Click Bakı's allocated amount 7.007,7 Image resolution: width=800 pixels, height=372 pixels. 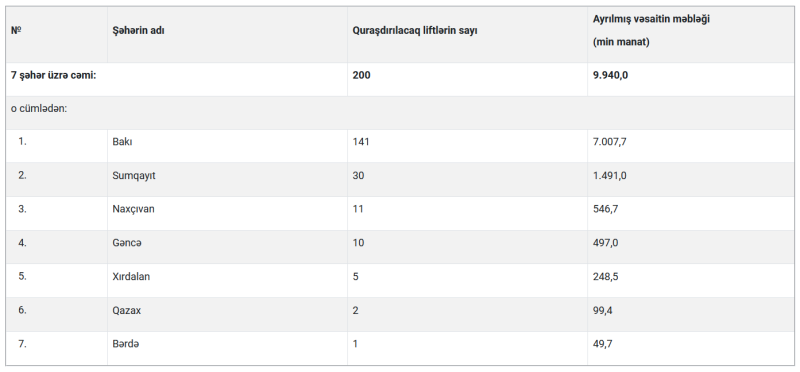(609, 142)
